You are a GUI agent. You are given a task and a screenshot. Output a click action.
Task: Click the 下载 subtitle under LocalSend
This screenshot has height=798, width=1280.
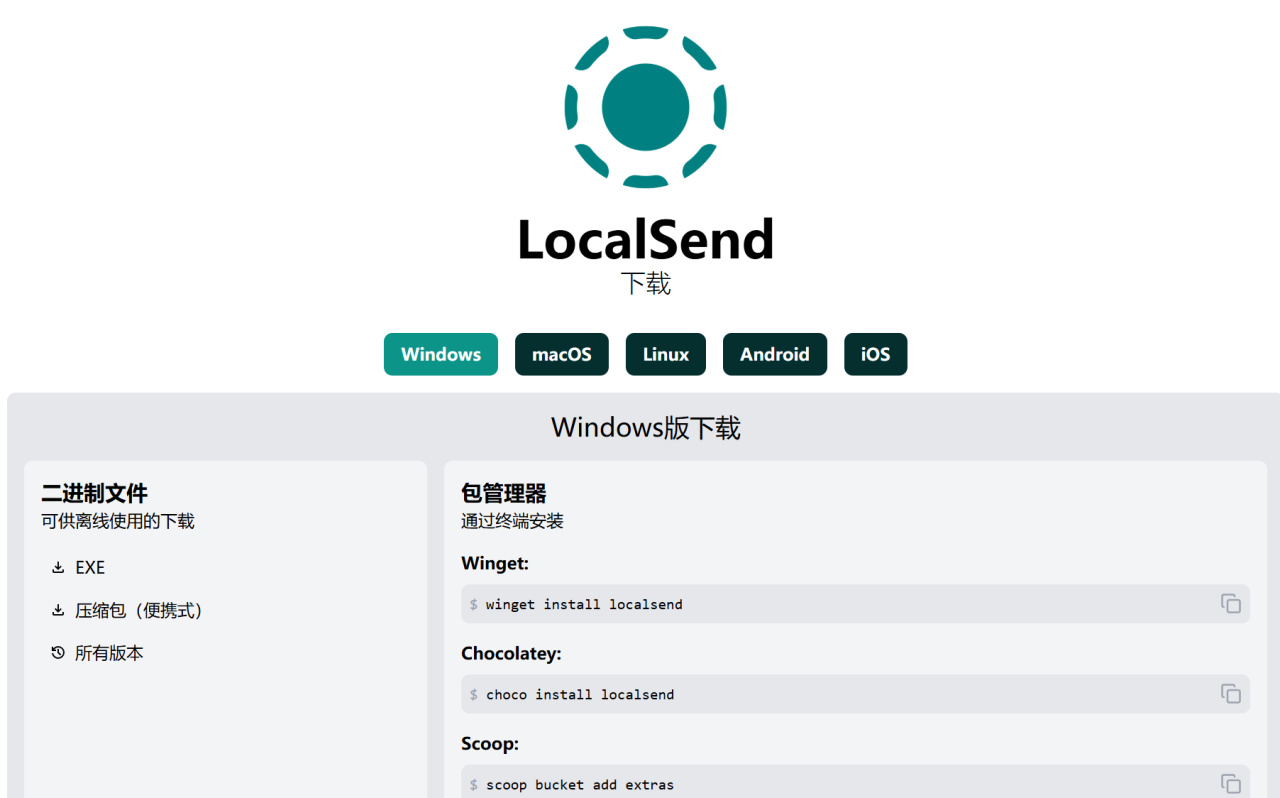coord(646,284)
